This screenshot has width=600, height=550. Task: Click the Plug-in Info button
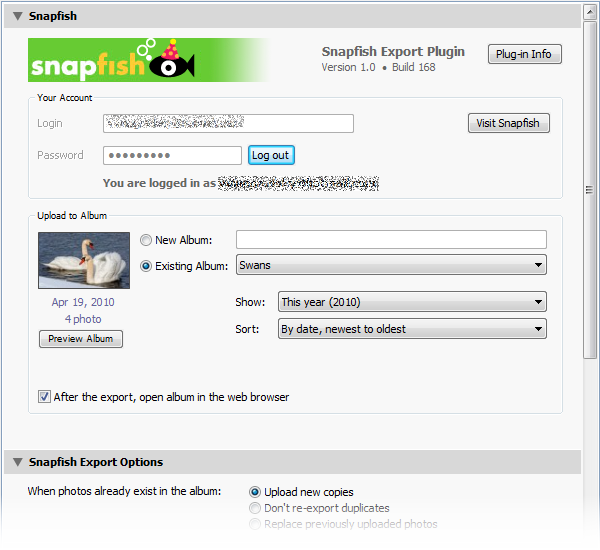coord(524,54)
